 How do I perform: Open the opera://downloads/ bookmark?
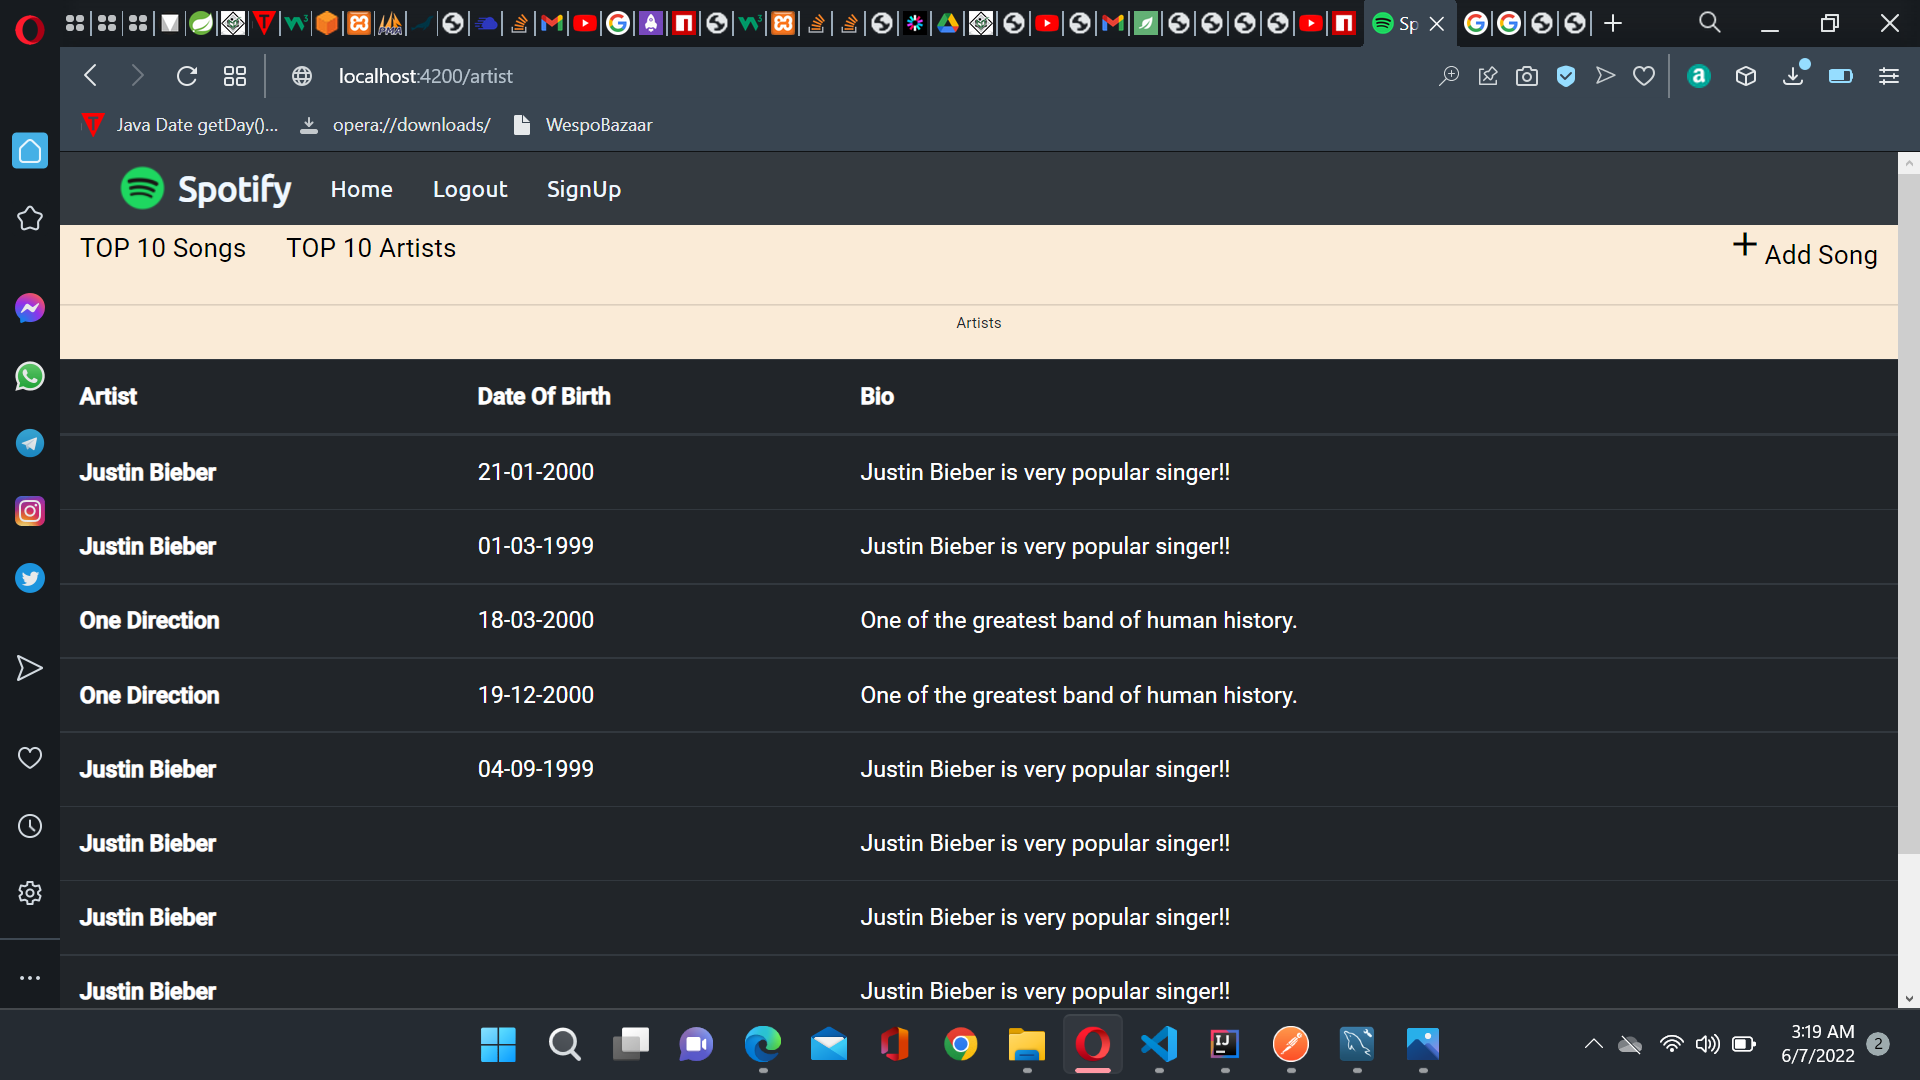point(396,125)
